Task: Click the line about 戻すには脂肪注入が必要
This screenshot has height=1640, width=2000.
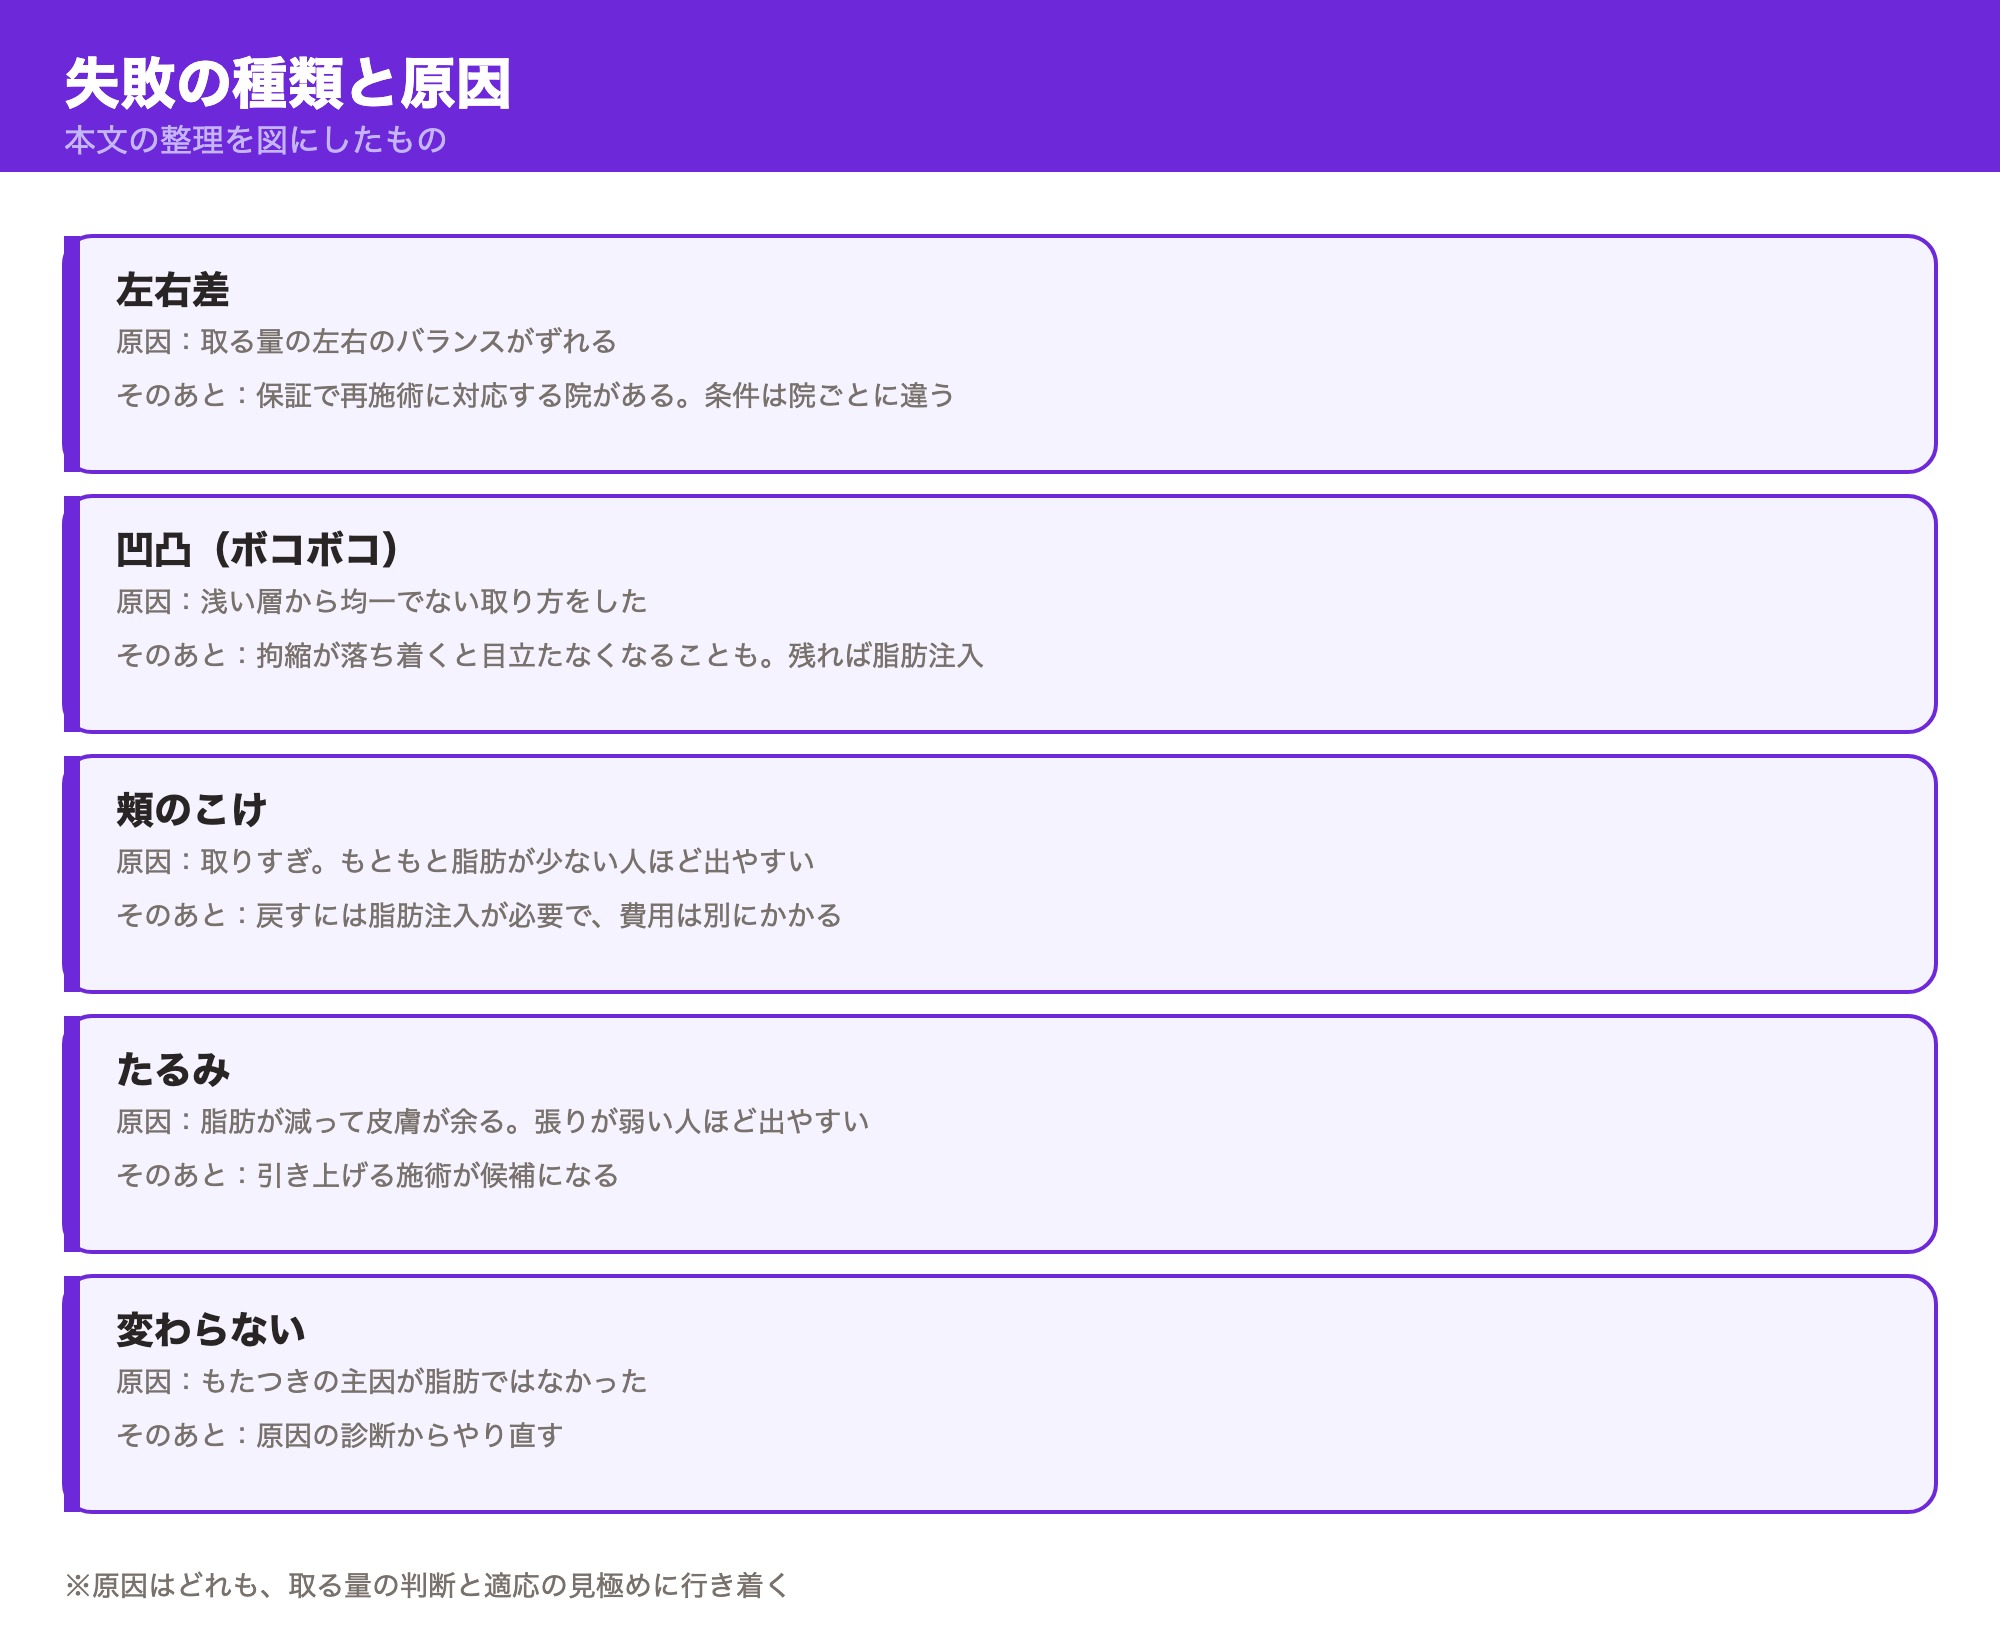Action: 479,916
